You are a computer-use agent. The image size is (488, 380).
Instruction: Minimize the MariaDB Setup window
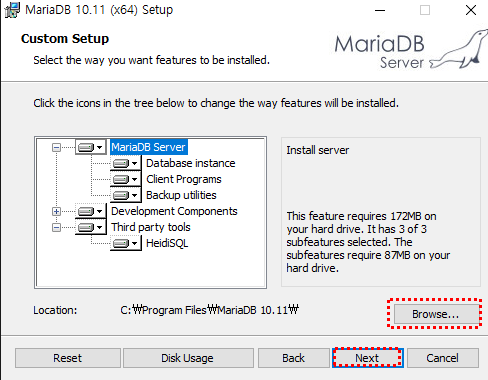[x=380, y=10]
